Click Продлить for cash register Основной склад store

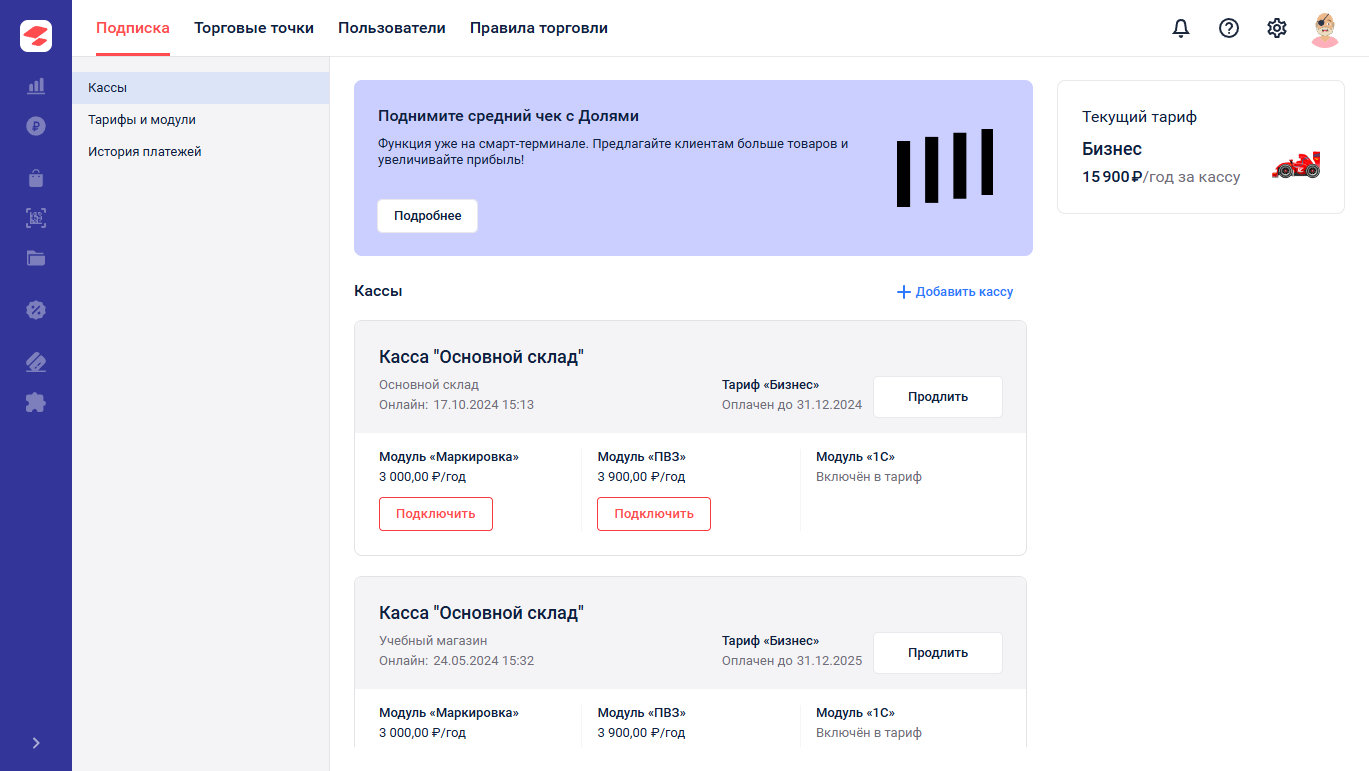click(x=938, y=397)
